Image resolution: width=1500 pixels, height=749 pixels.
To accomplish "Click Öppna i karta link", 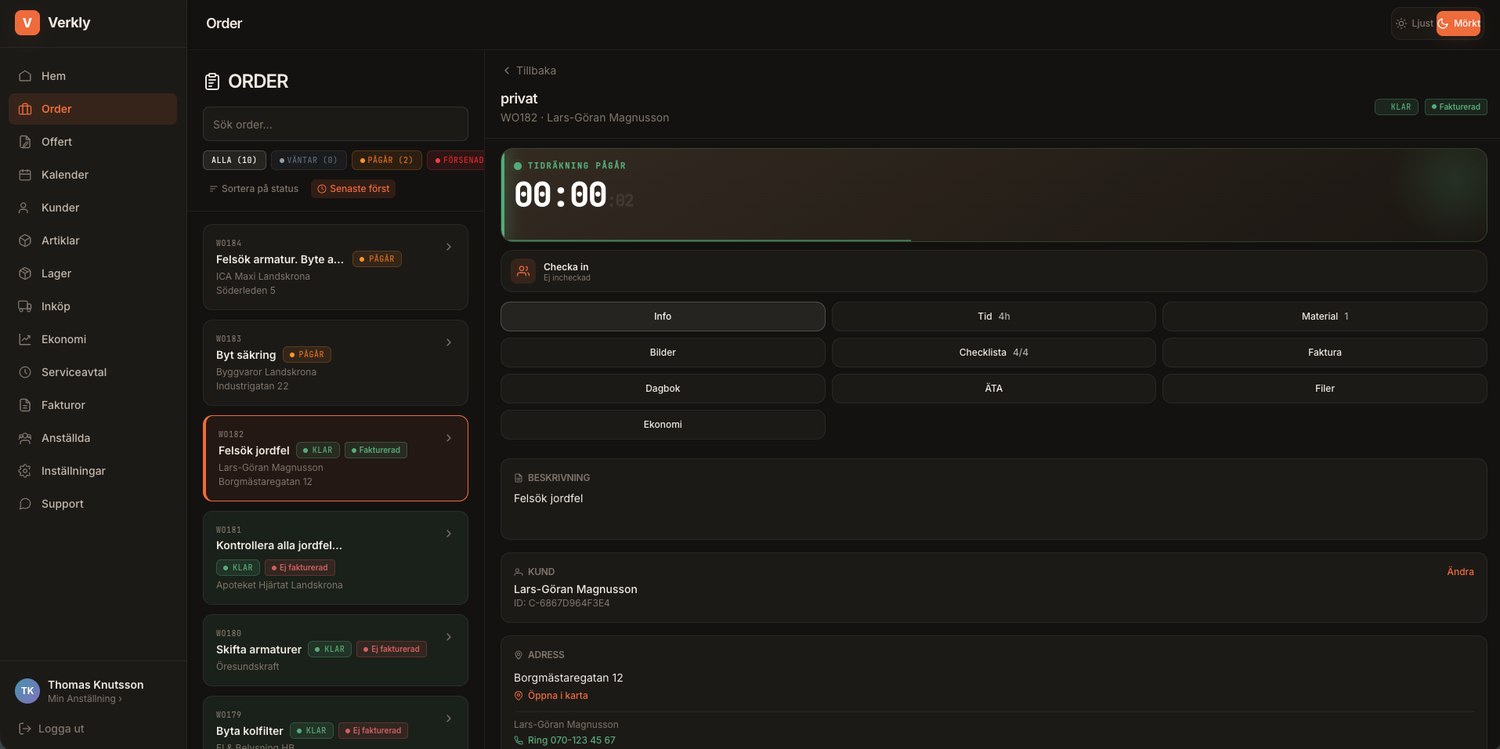I will (x=551, y=696).
